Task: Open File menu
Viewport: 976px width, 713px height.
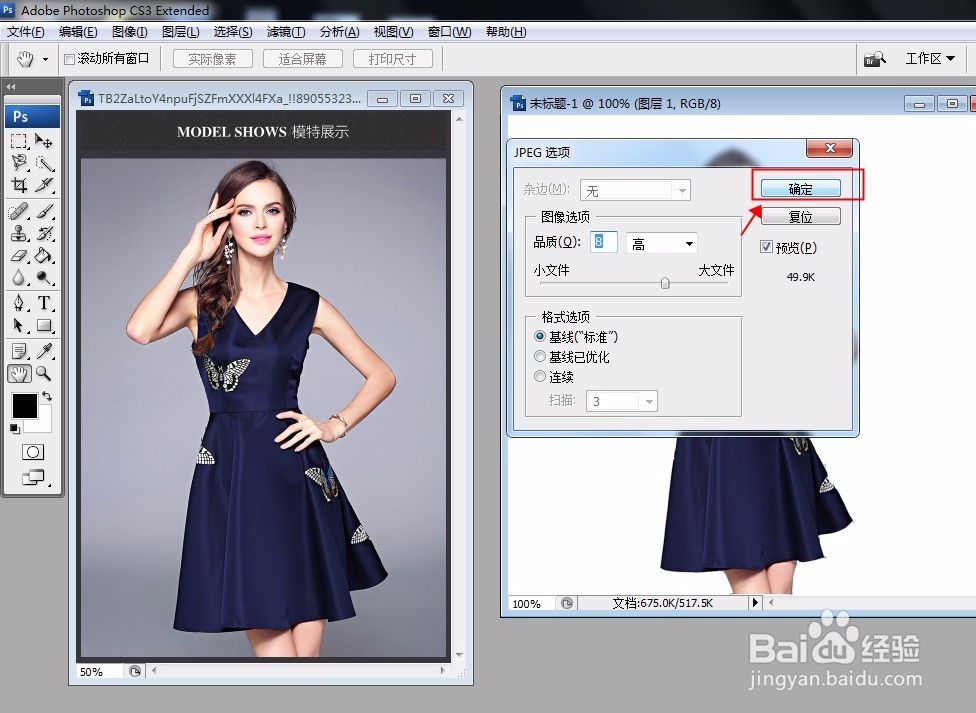Action: 26,32
